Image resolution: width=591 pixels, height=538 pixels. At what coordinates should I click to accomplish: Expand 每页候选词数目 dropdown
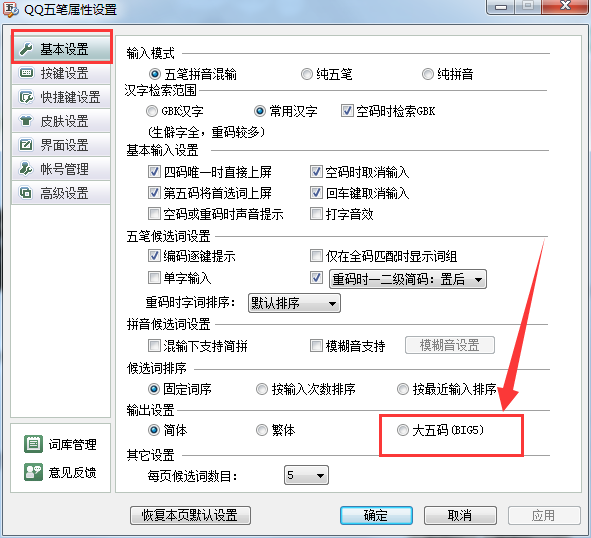(x=306, y=475)
